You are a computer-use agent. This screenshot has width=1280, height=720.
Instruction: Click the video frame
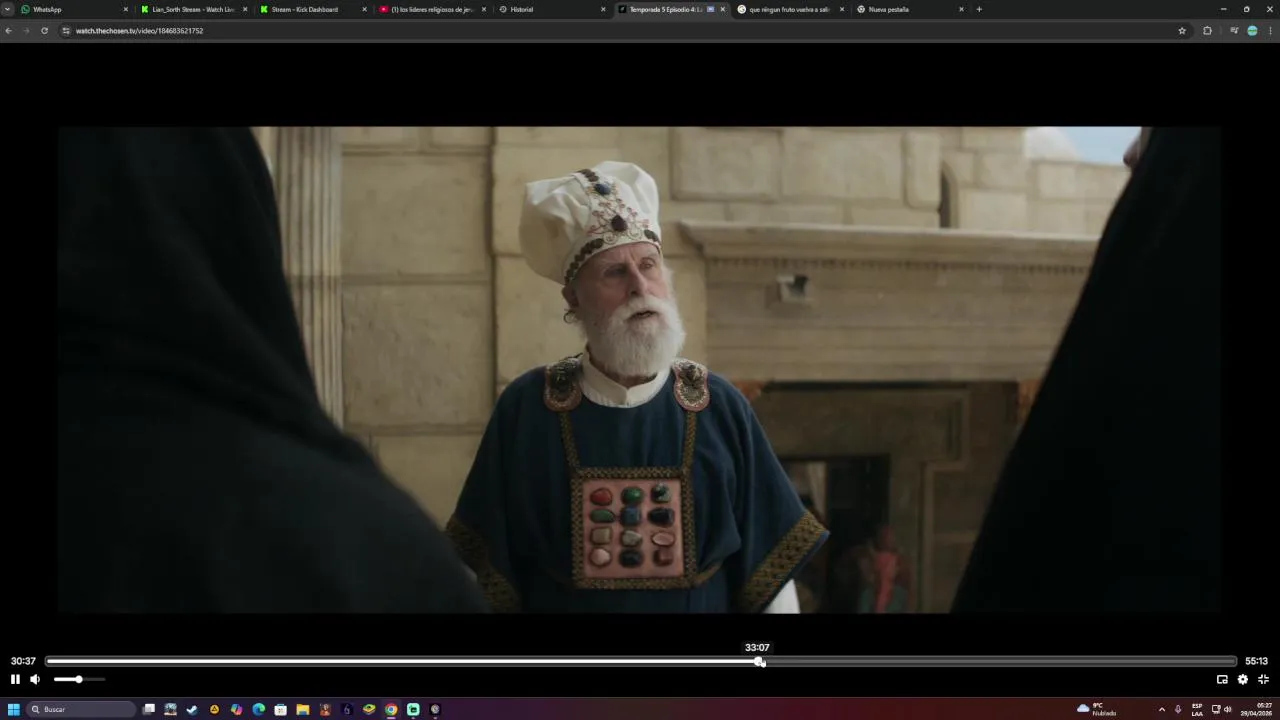[640, 369]
